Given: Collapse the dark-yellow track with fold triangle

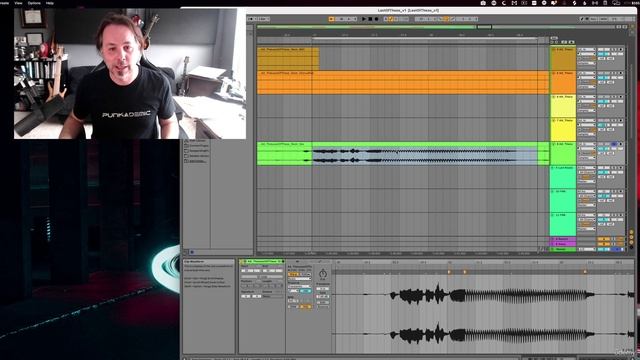Looking at the screenshot, I should click(553, 50).
